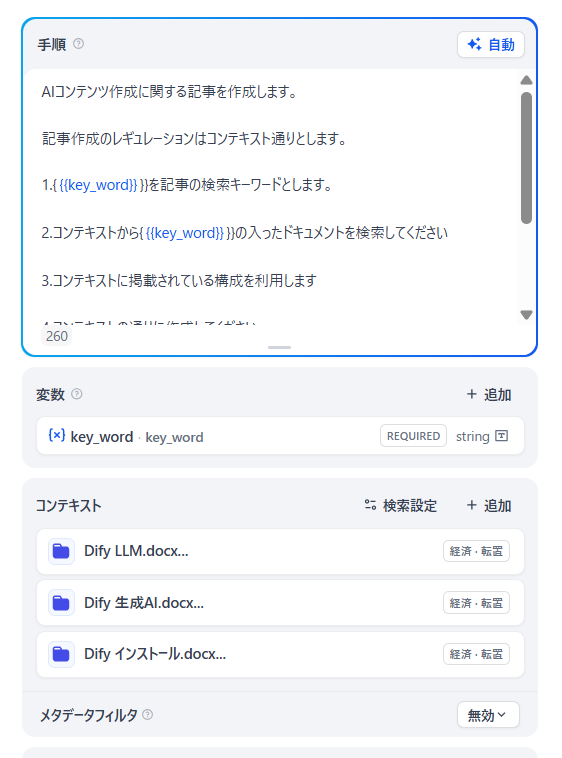This screenshot has width=562, height=758.
Task: Click the string type label
Action: 472,437
